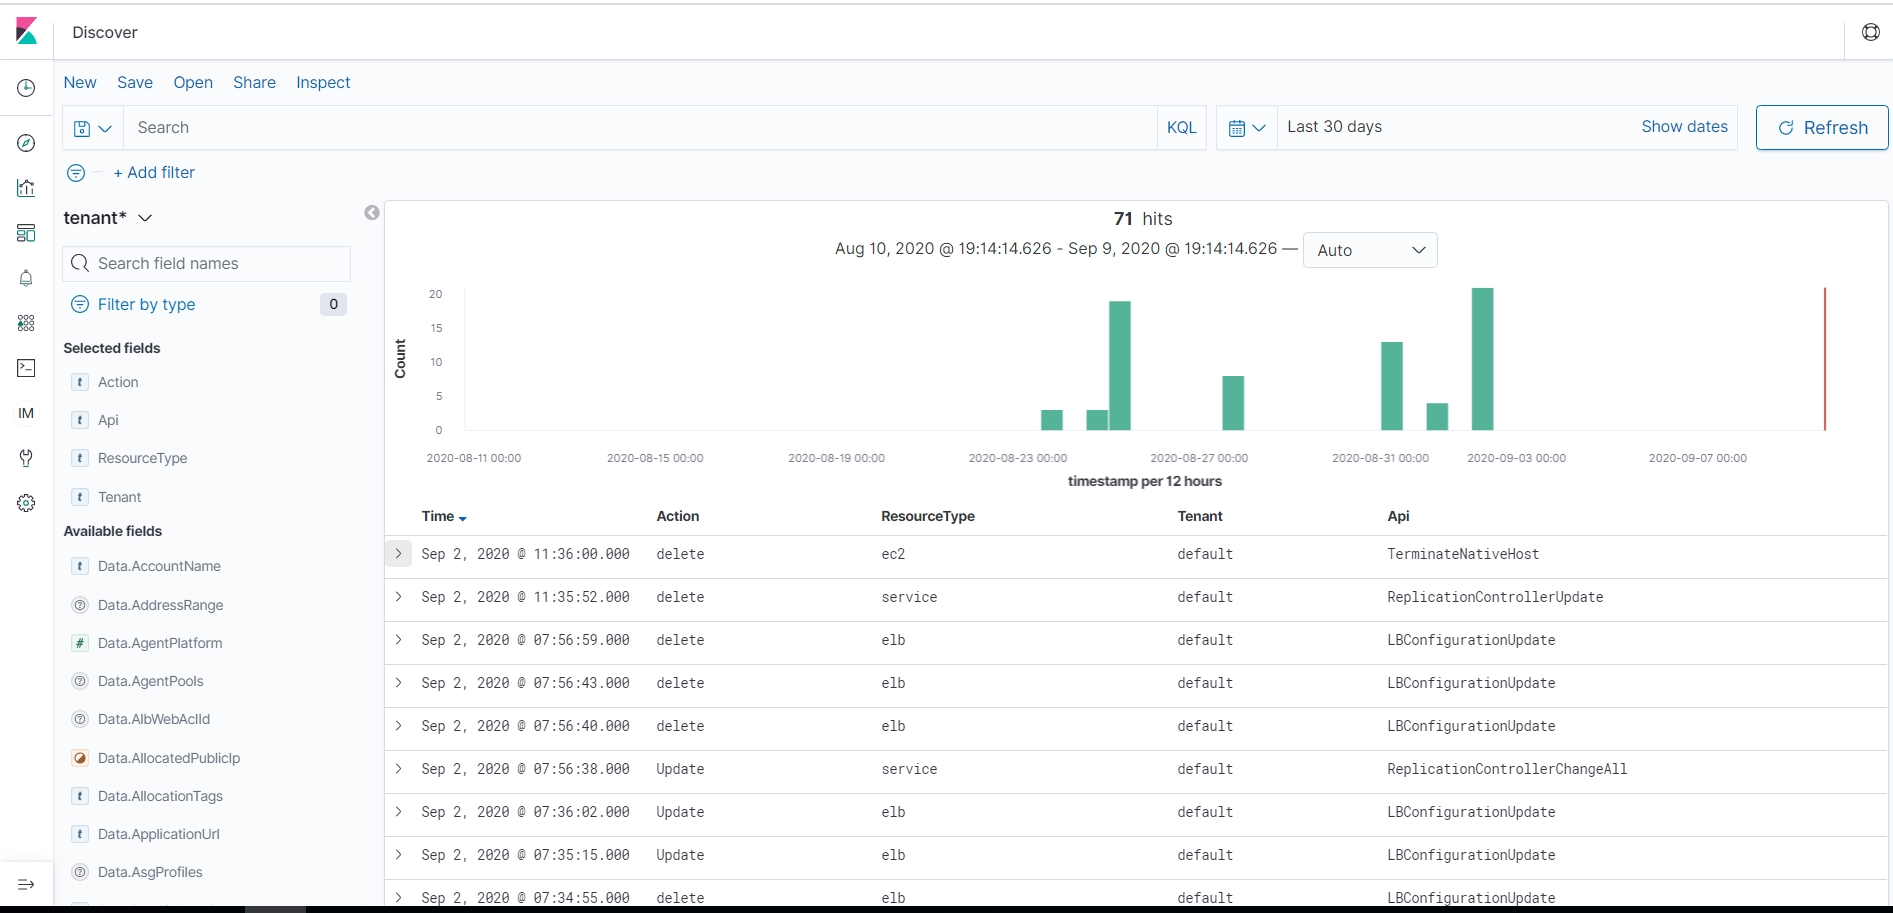Click the Refresh button
Image resolution: width=1893 pixels, height=913 pixels.
coord(1821,128)
